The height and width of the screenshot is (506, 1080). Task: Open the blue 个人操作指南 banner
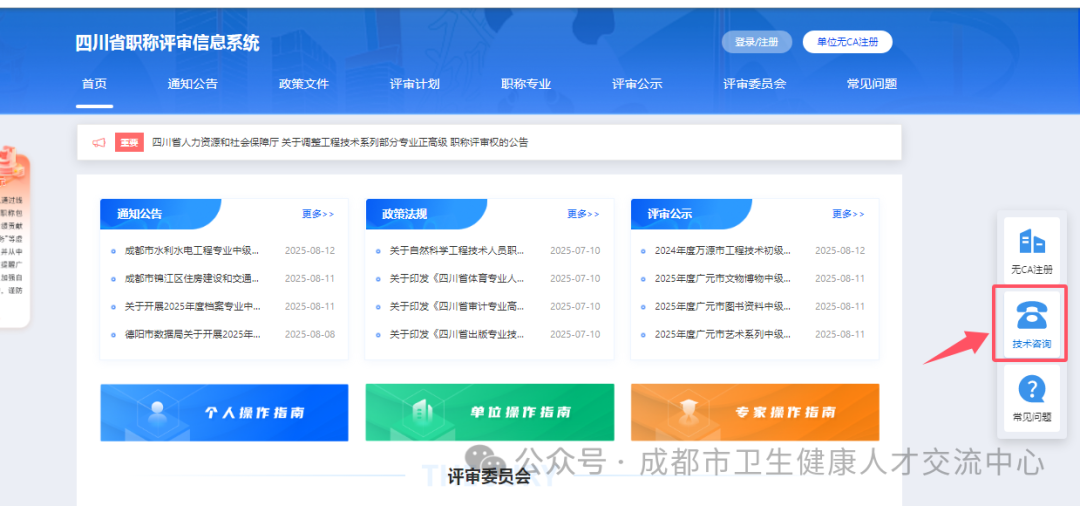(x=225, y=412)
